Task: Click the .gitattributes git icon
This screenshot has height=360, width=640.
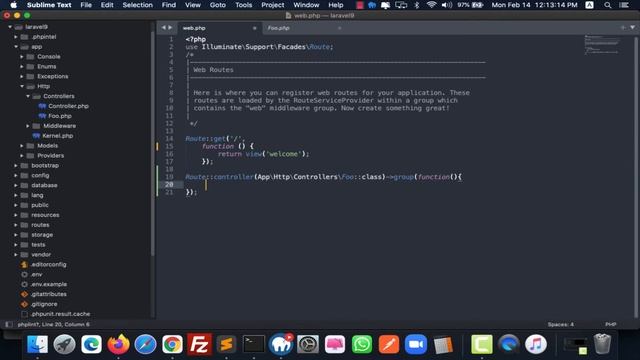Action: [x=24, y=294]
